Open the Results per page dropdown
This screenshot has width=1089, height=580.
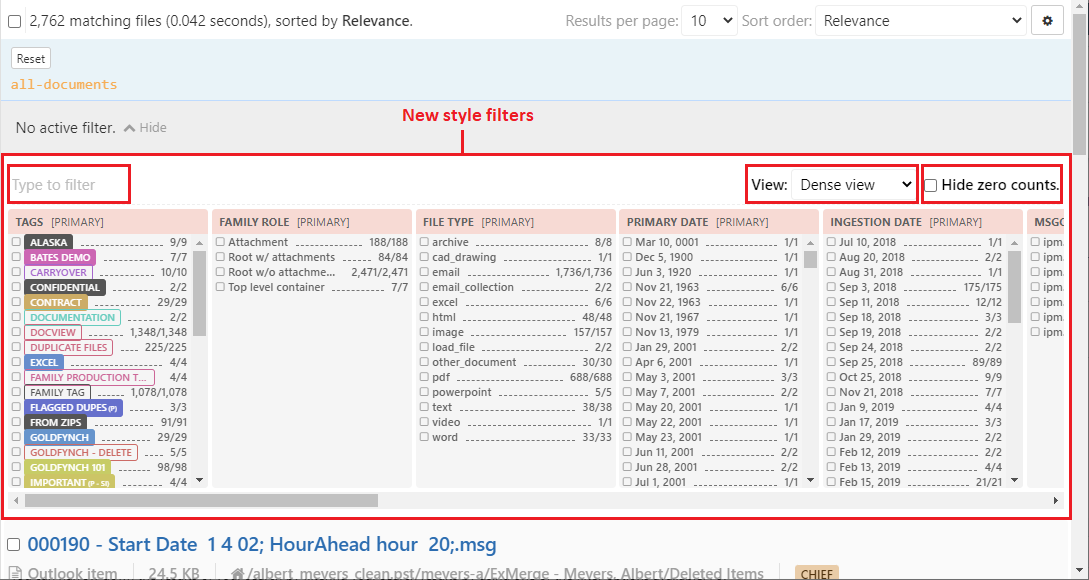coord(708,21)
